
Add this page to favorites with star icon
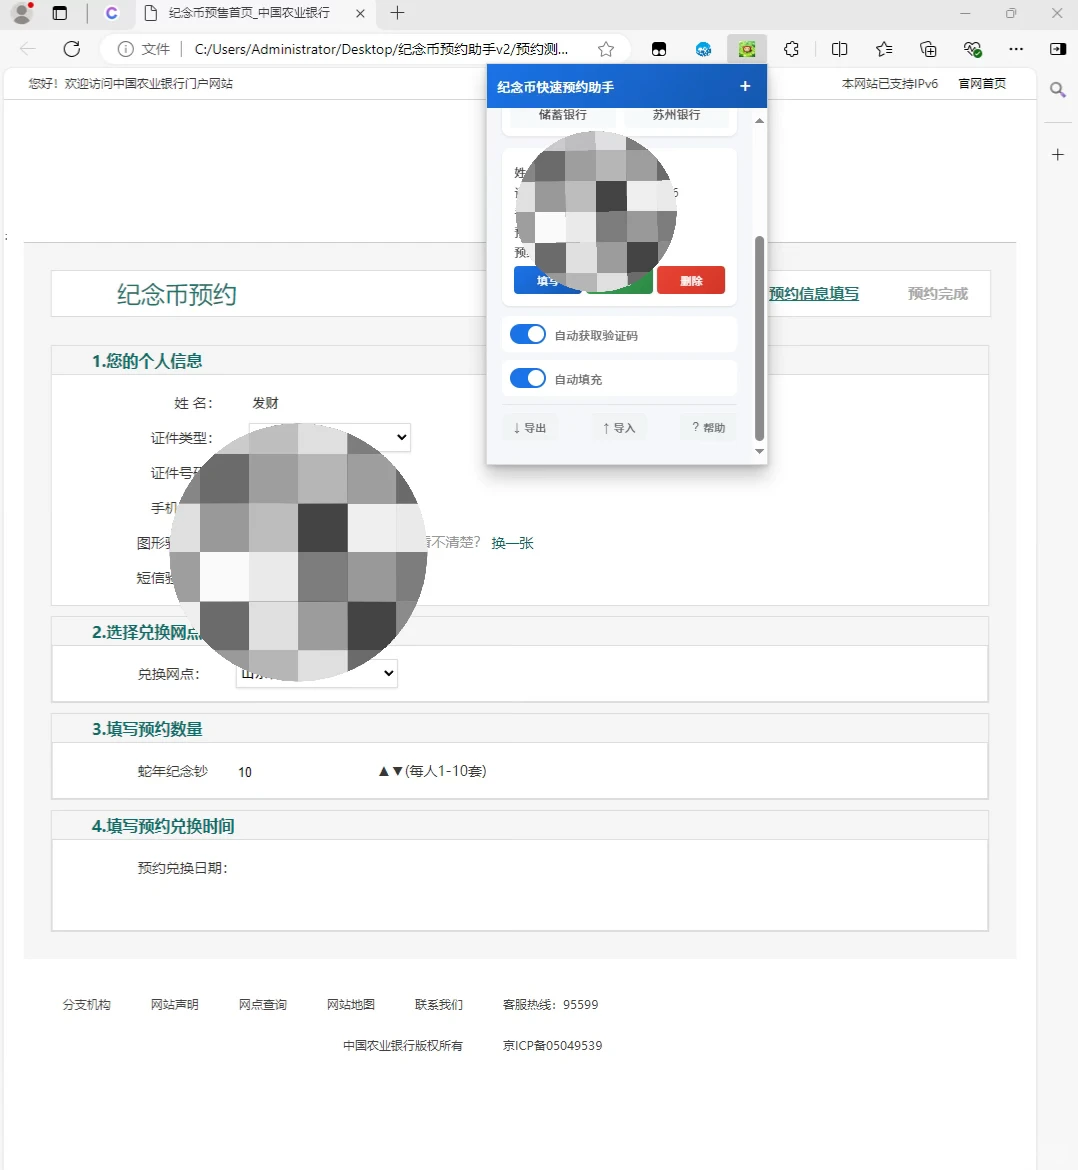pos(606,49)
